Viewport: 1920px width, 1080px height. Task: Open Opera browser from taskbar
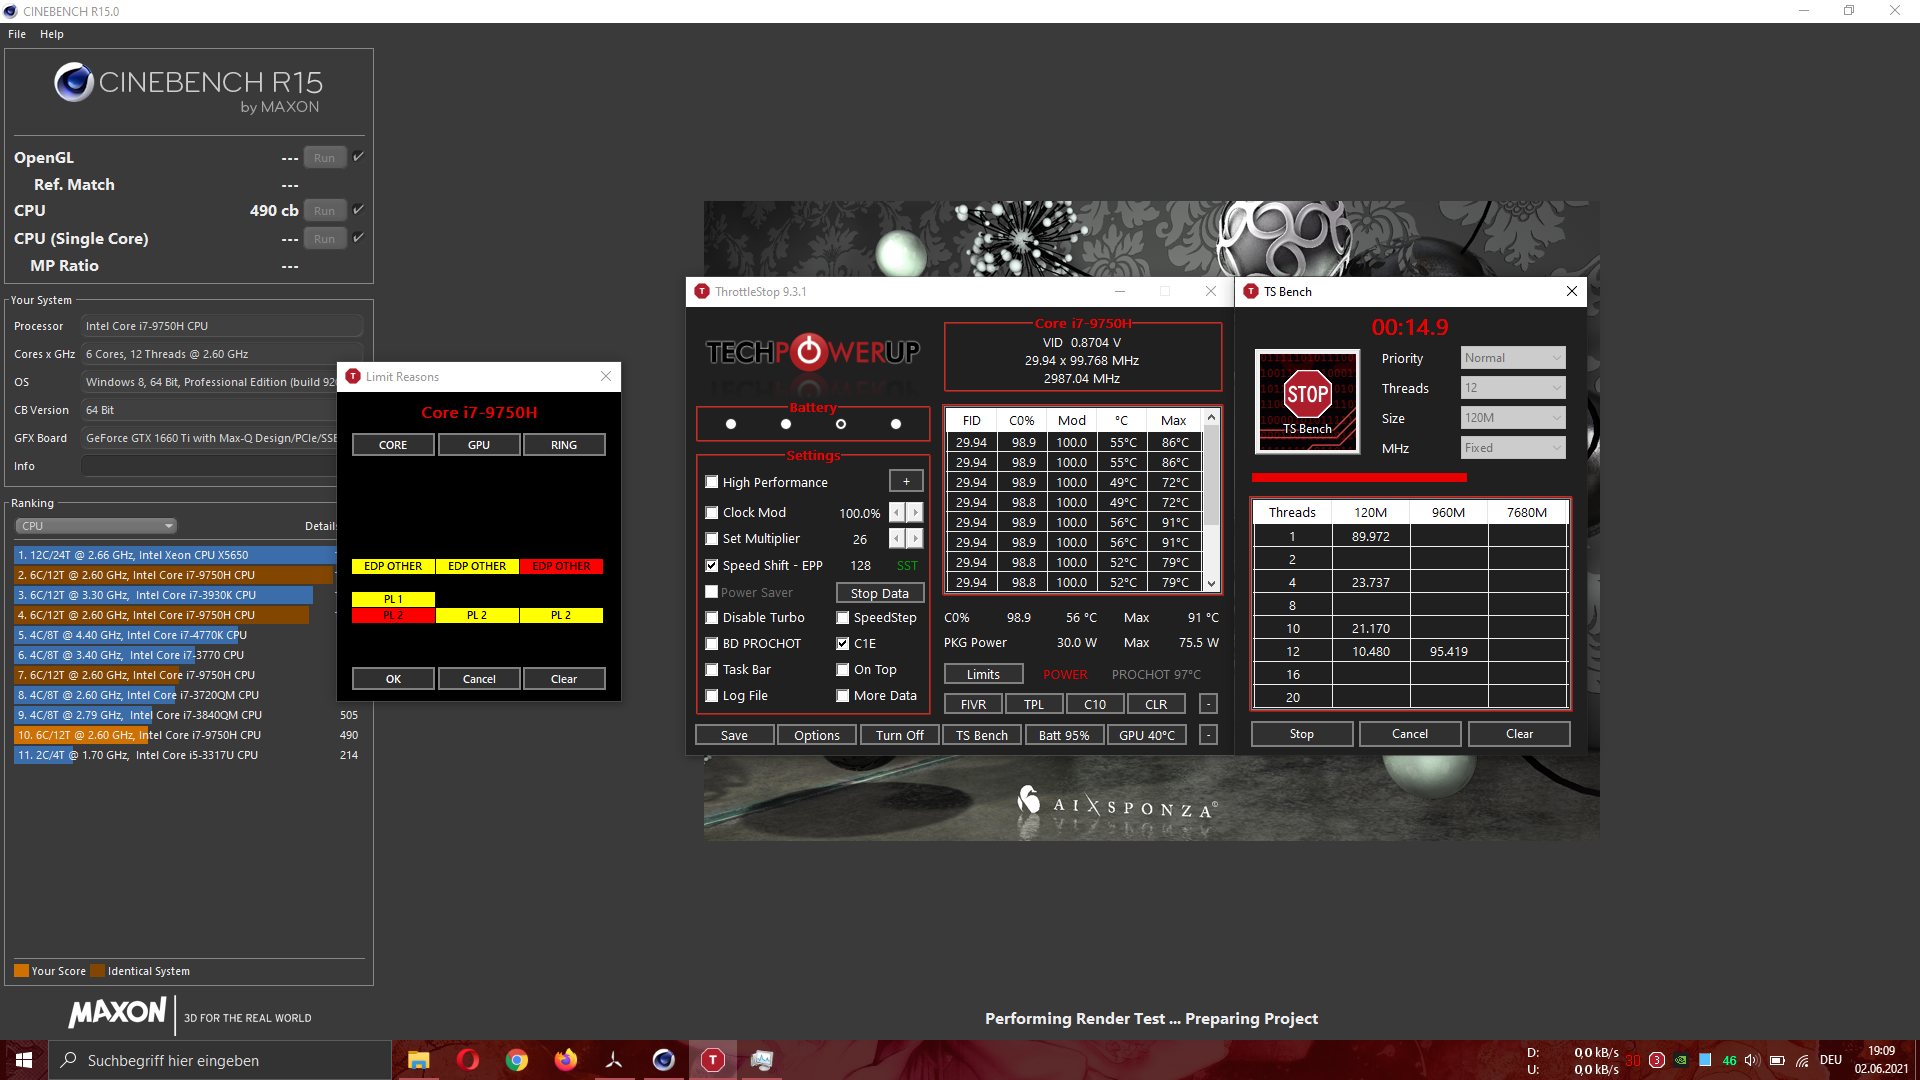[x=467, y=1060]
